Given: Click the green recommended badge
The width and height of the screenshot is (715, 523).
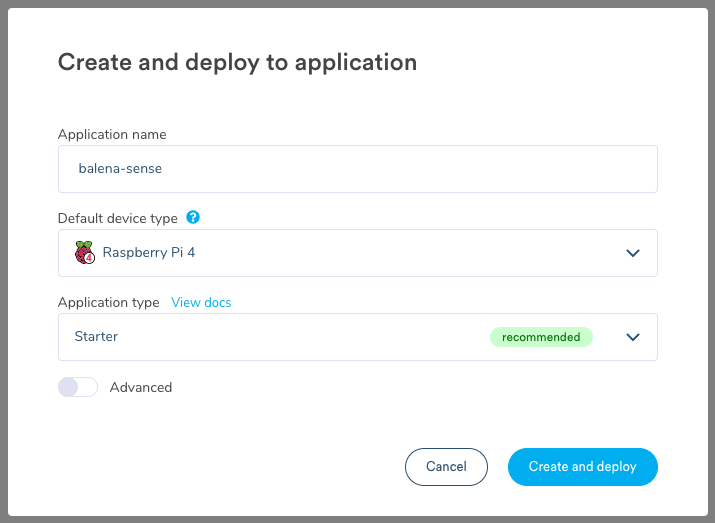Looking at the screenshot, I should [541, 337].
